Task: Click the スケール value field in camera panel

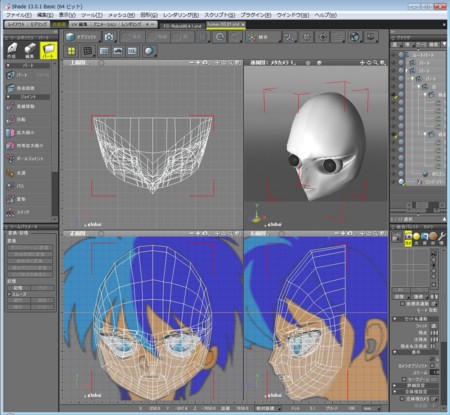Action: [x=434, y=372]
